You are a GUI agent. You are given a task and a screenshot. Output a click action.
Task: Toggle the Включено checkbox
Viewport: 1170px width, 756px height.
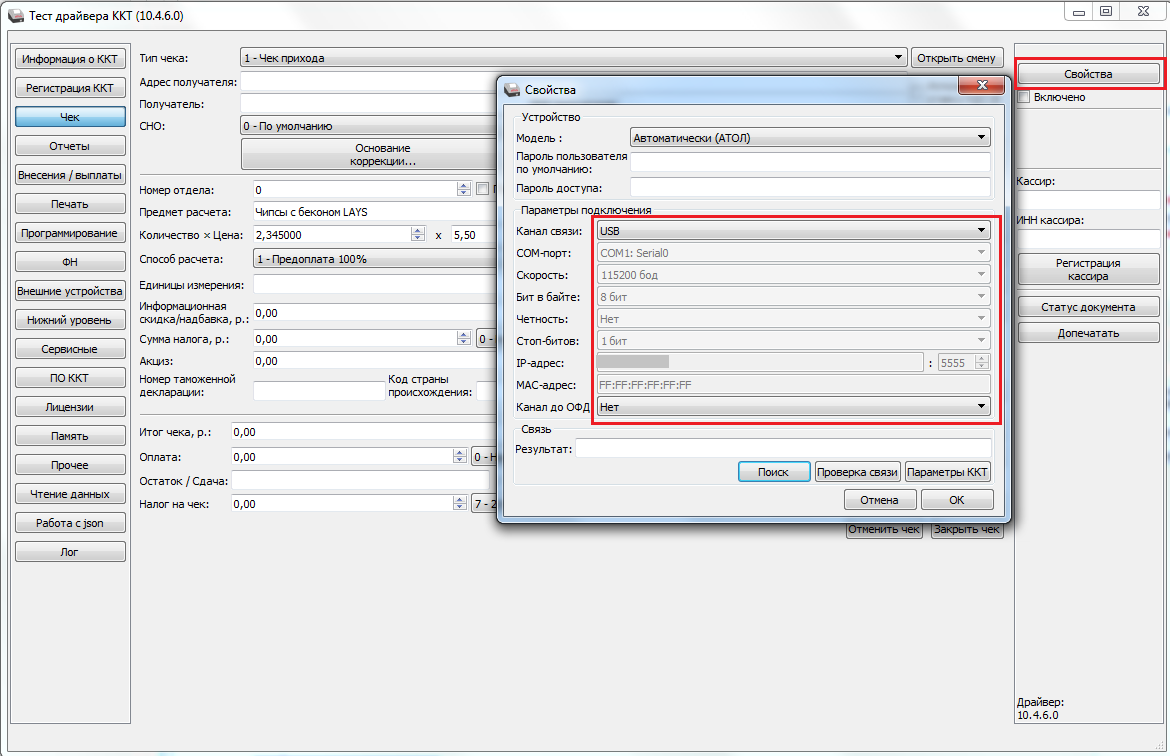tap(1024, 97)
